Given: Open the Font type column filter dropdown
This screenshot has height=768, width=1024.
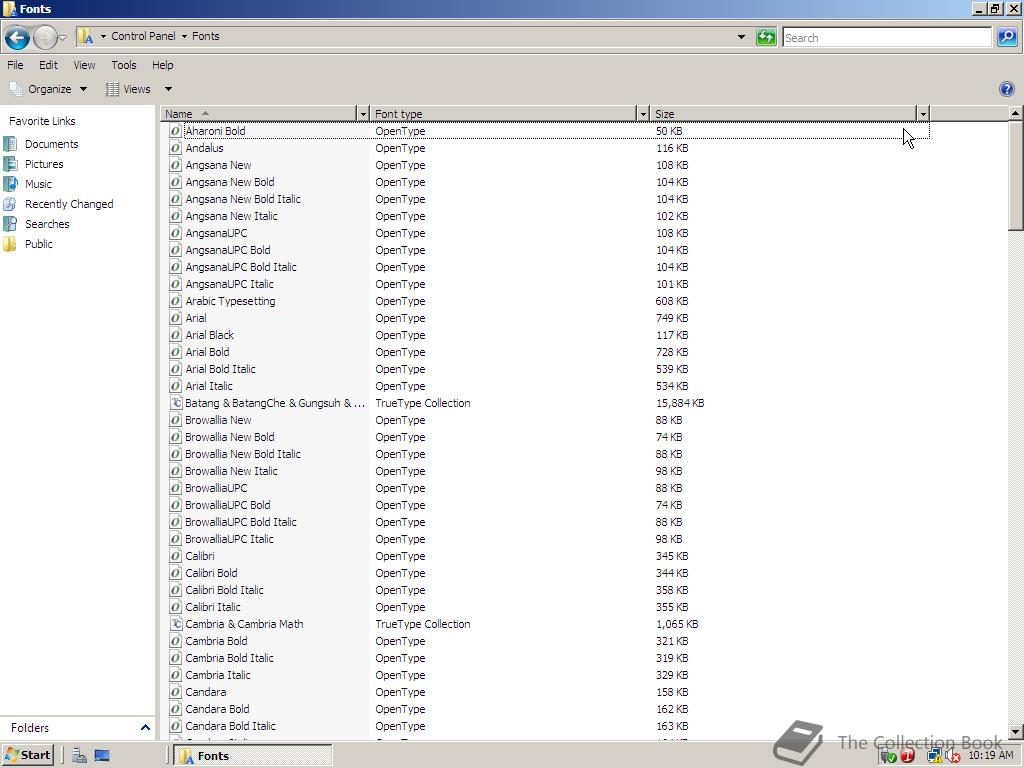Looking at the screenshot, I should point(643,114).
